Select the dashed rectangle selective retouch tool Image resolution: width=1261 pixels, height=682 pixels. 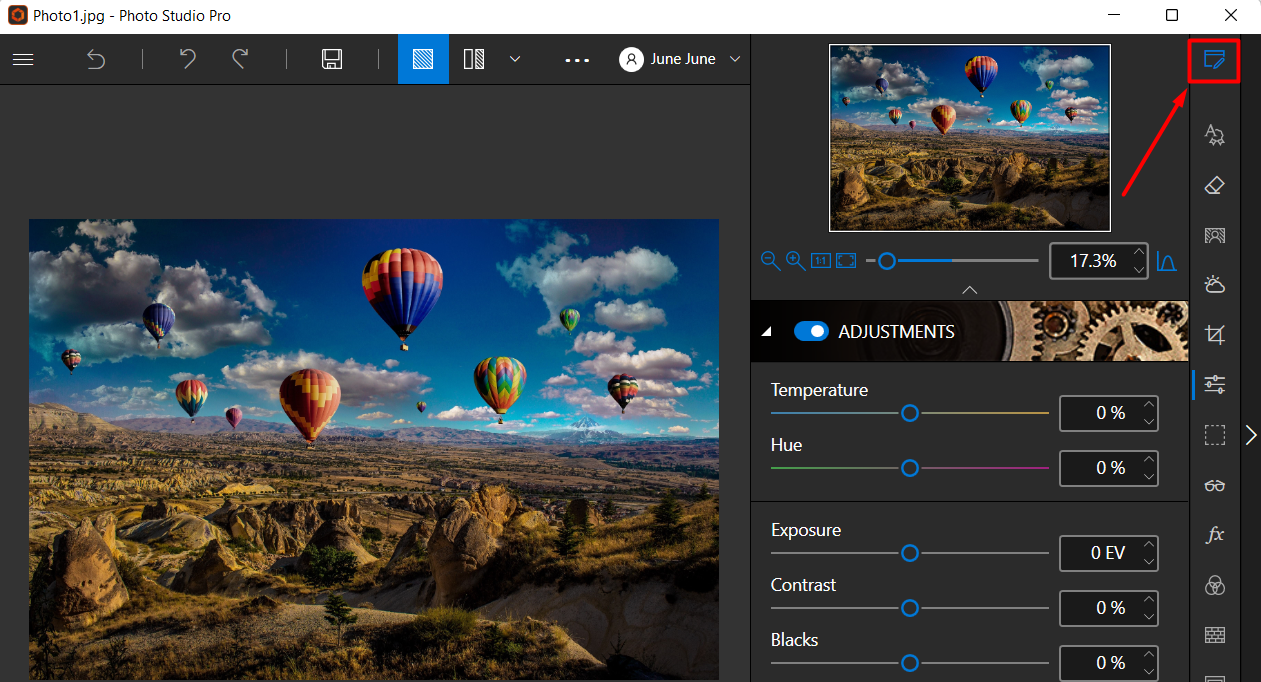pyautogui.click(x=1215, y=435)
